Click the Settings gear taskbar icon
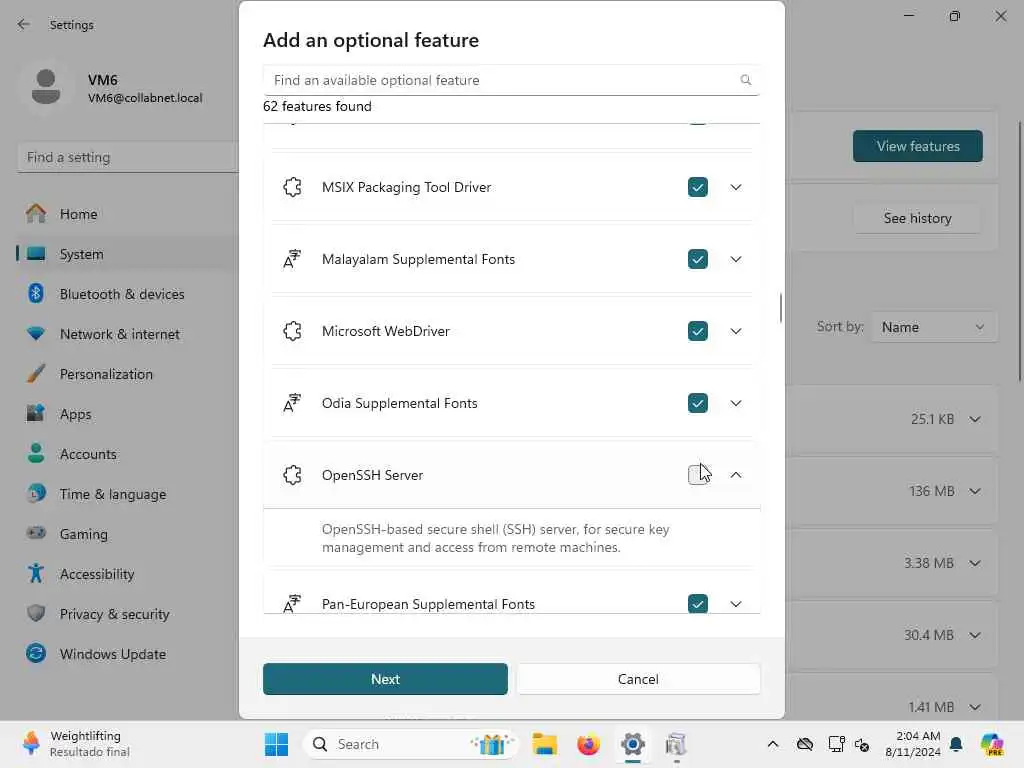1024x768 pixels. tap(632, 744)
